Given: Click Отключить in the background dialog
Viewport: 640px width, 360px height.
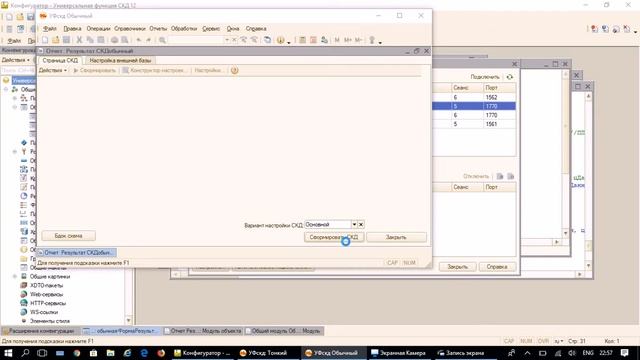Looking at the screenshot, I should click(476, 176).
